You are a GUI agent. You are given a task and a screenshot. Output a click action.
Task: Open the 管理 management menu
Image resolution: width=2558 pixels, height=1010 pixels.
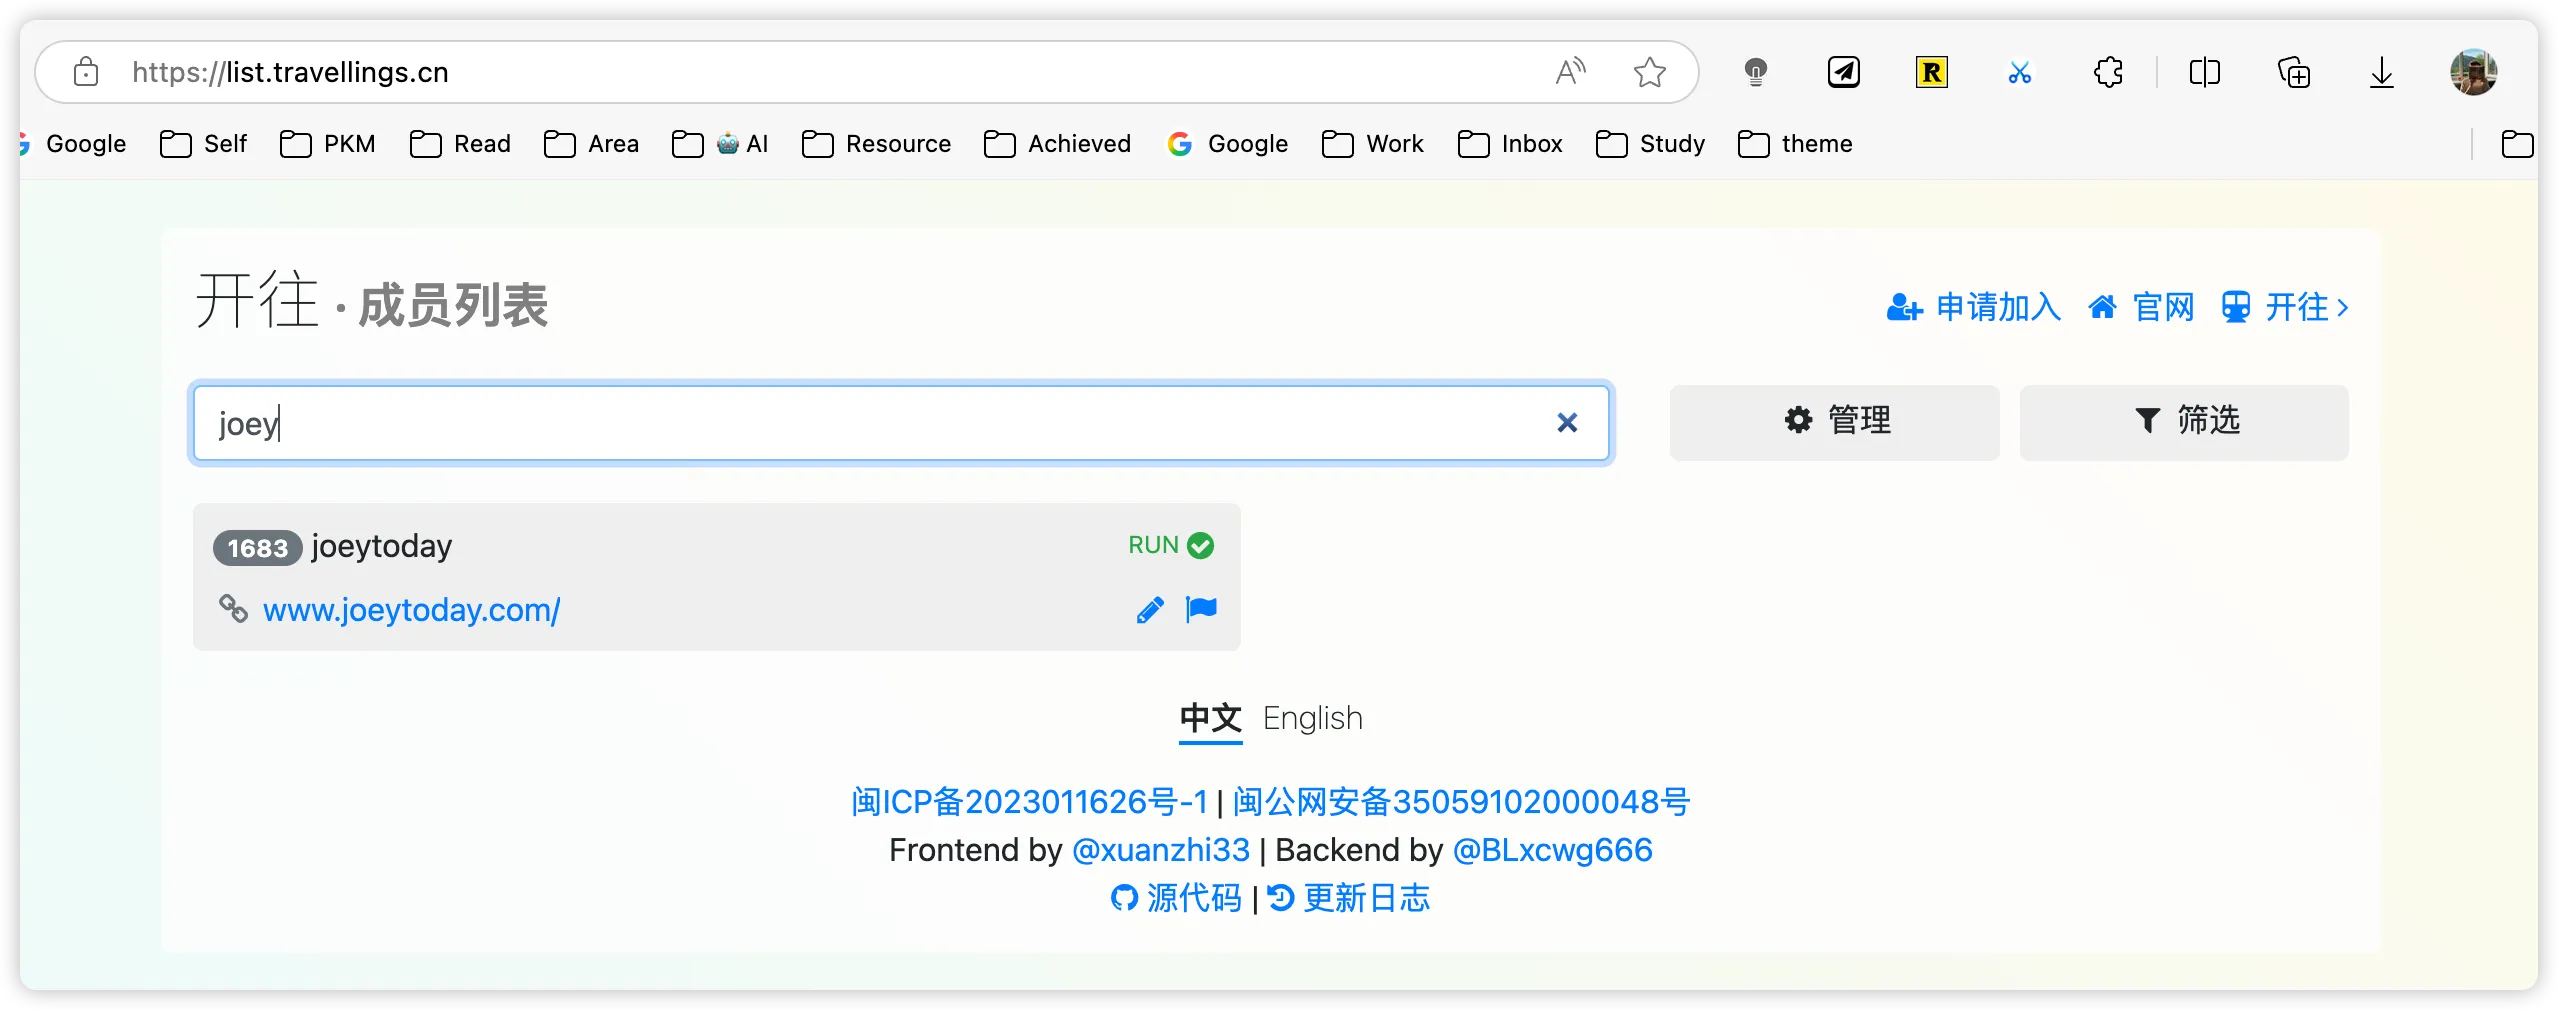pyautogui.click(x=1835, y=422)
